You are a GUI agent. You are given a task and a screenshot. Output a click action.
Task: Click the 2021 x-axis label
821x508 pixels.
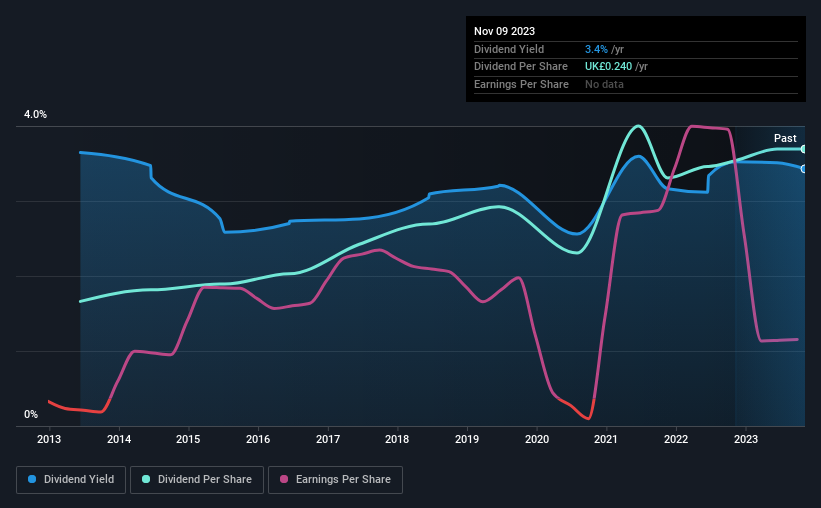(606, 439)
